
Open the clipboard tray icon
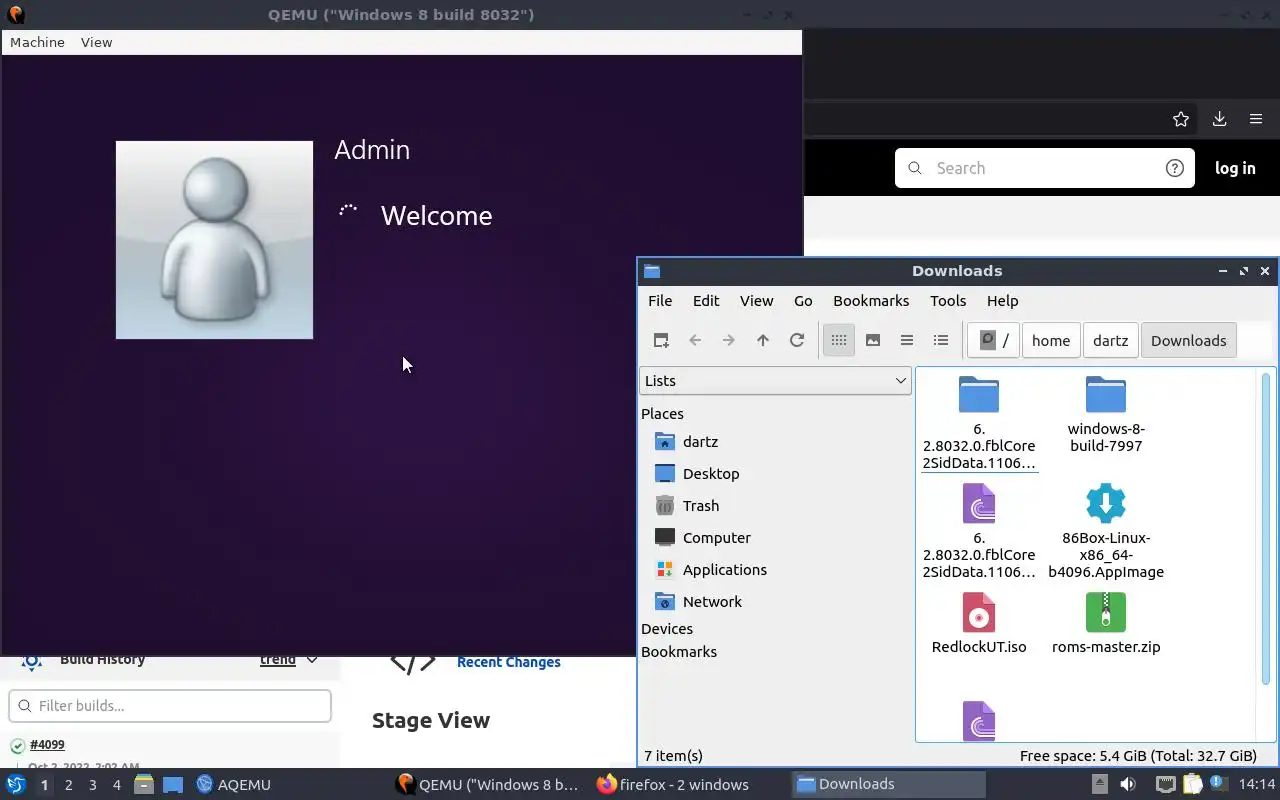[x=1192, y=784]
